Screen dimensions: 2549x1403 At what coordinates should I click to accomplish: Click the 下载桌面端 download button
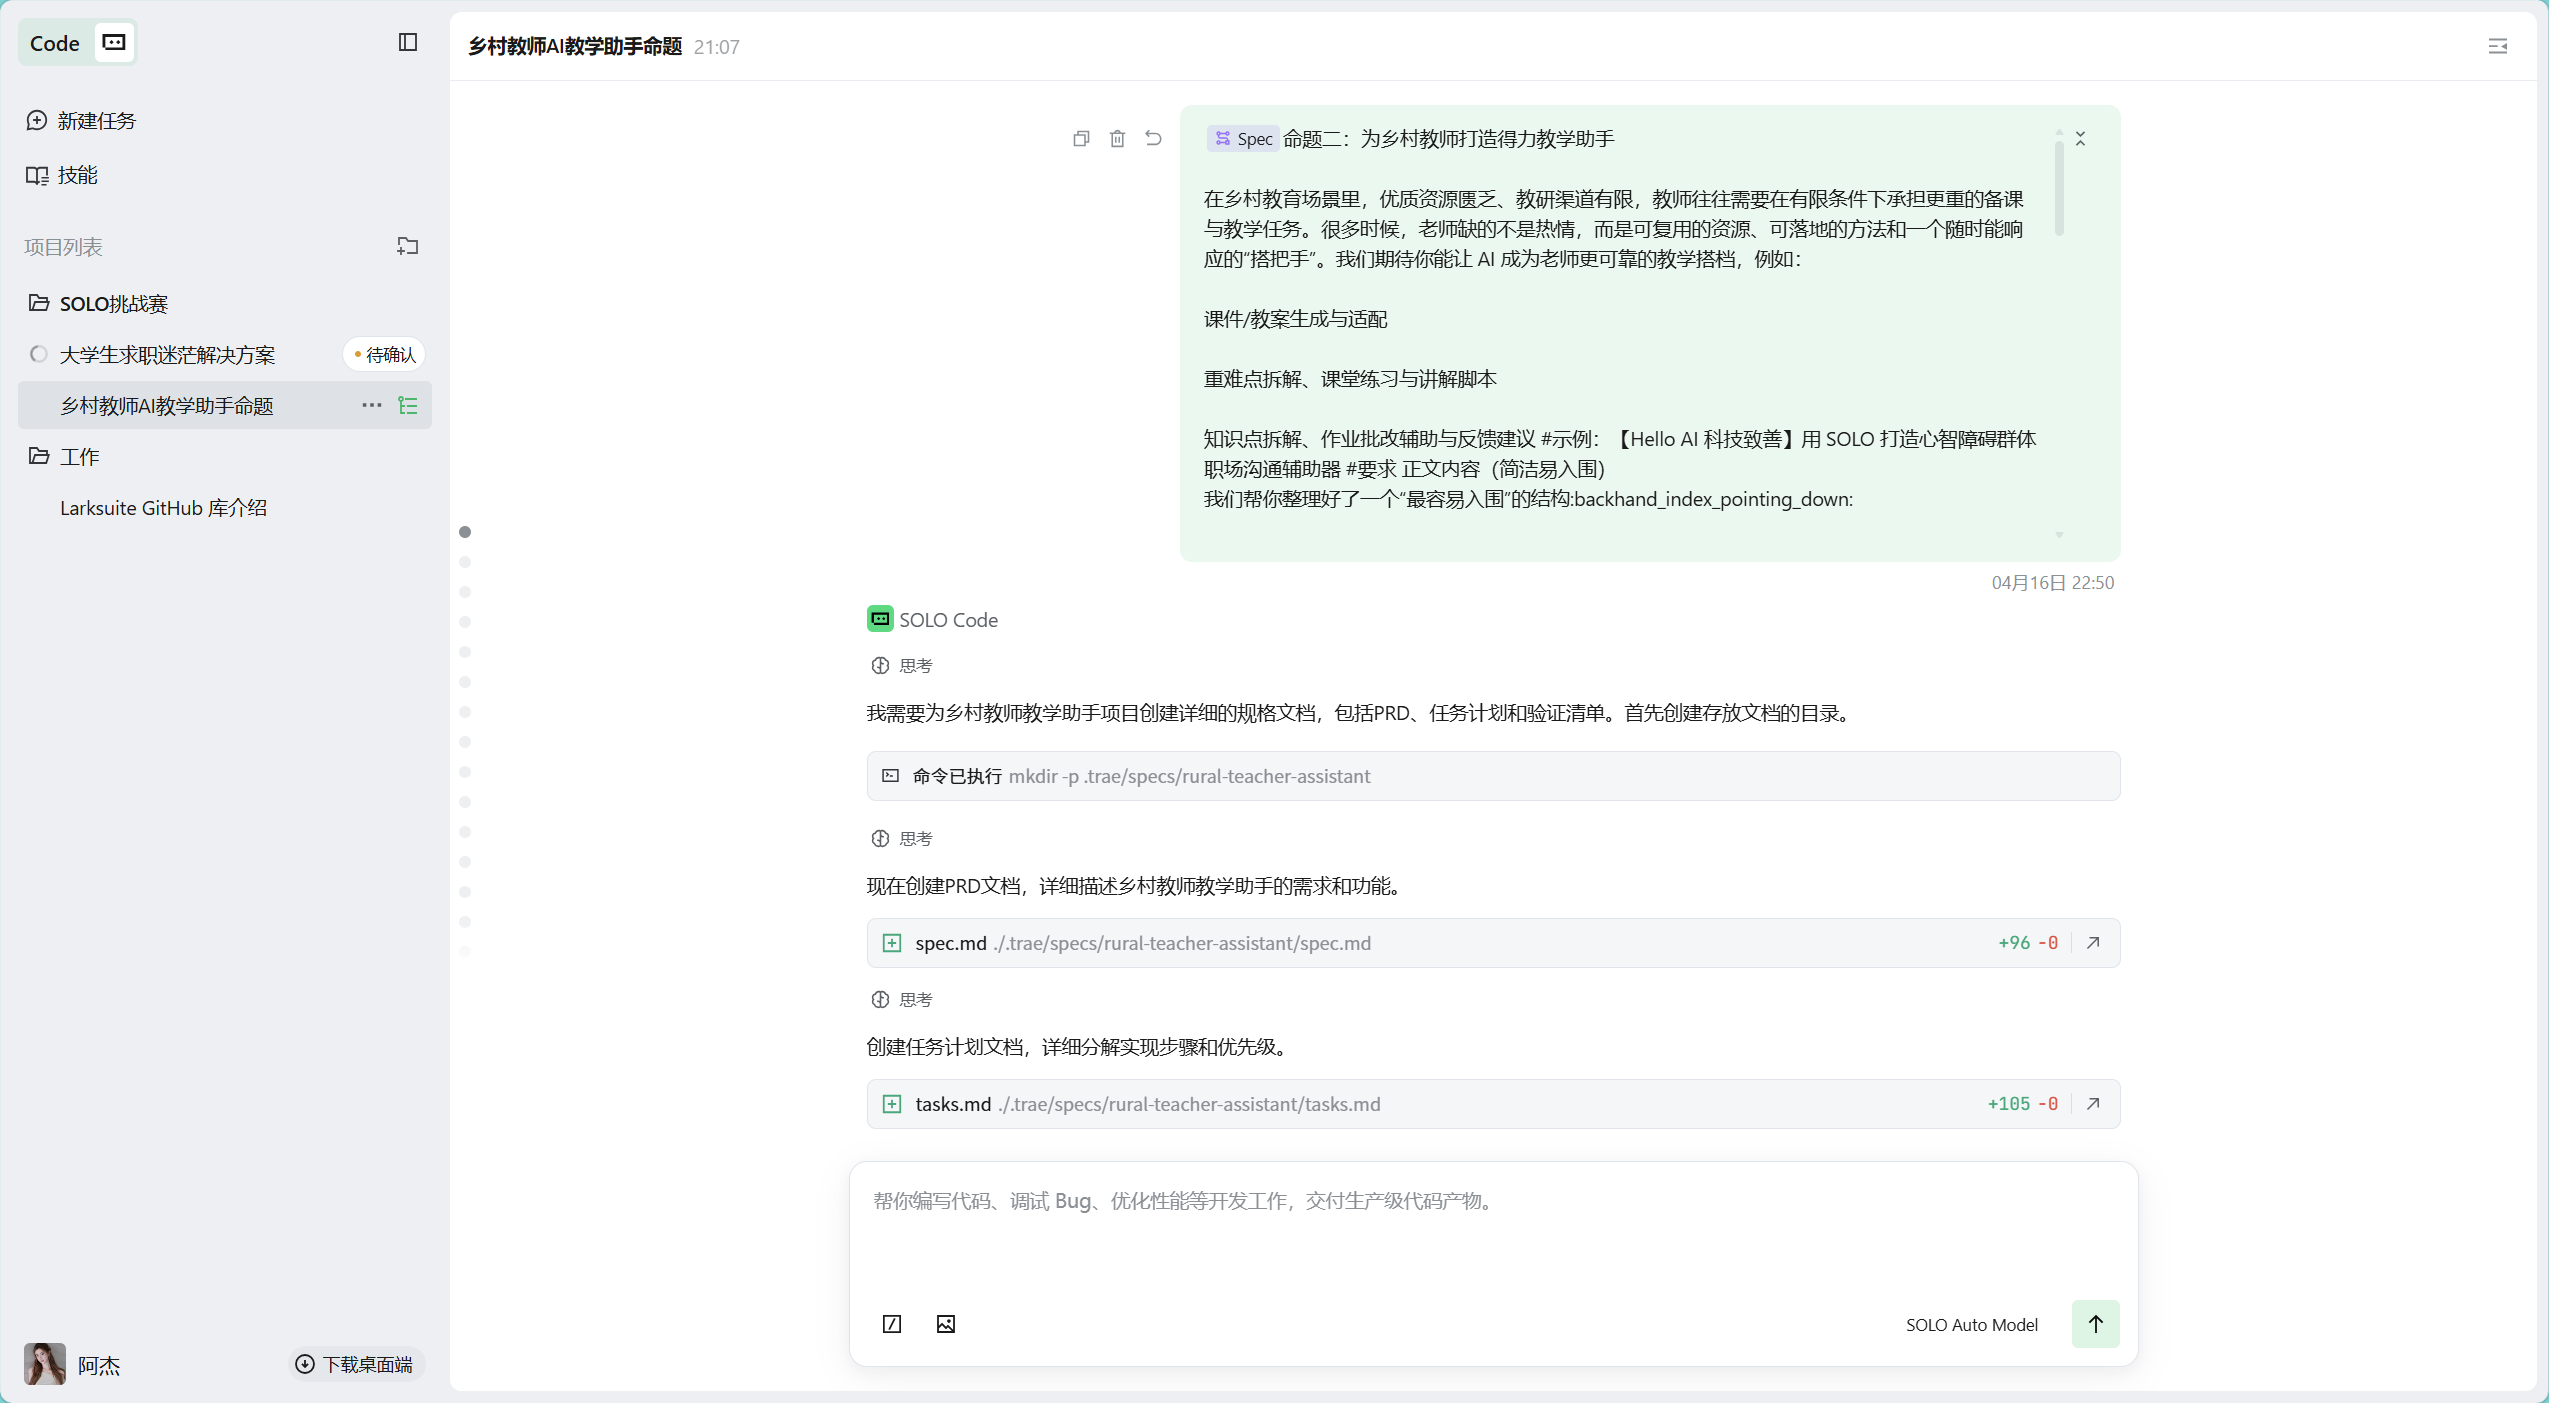coord(356,1364)
